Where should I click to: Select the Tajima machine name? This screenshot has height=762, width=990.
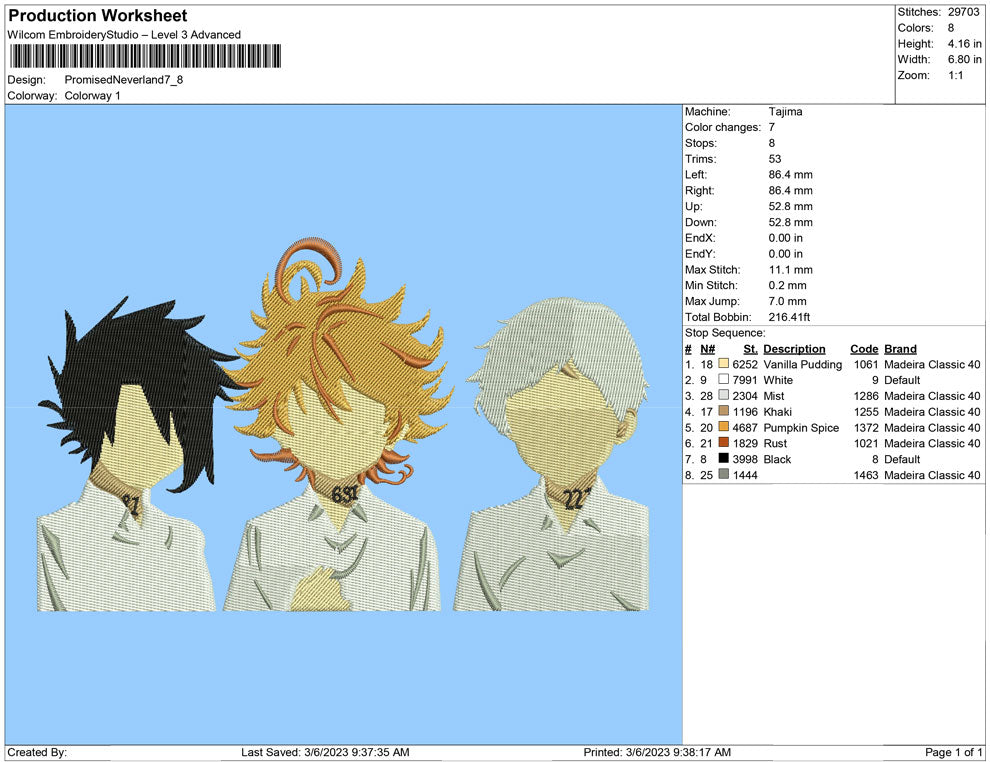coord(786,111)
